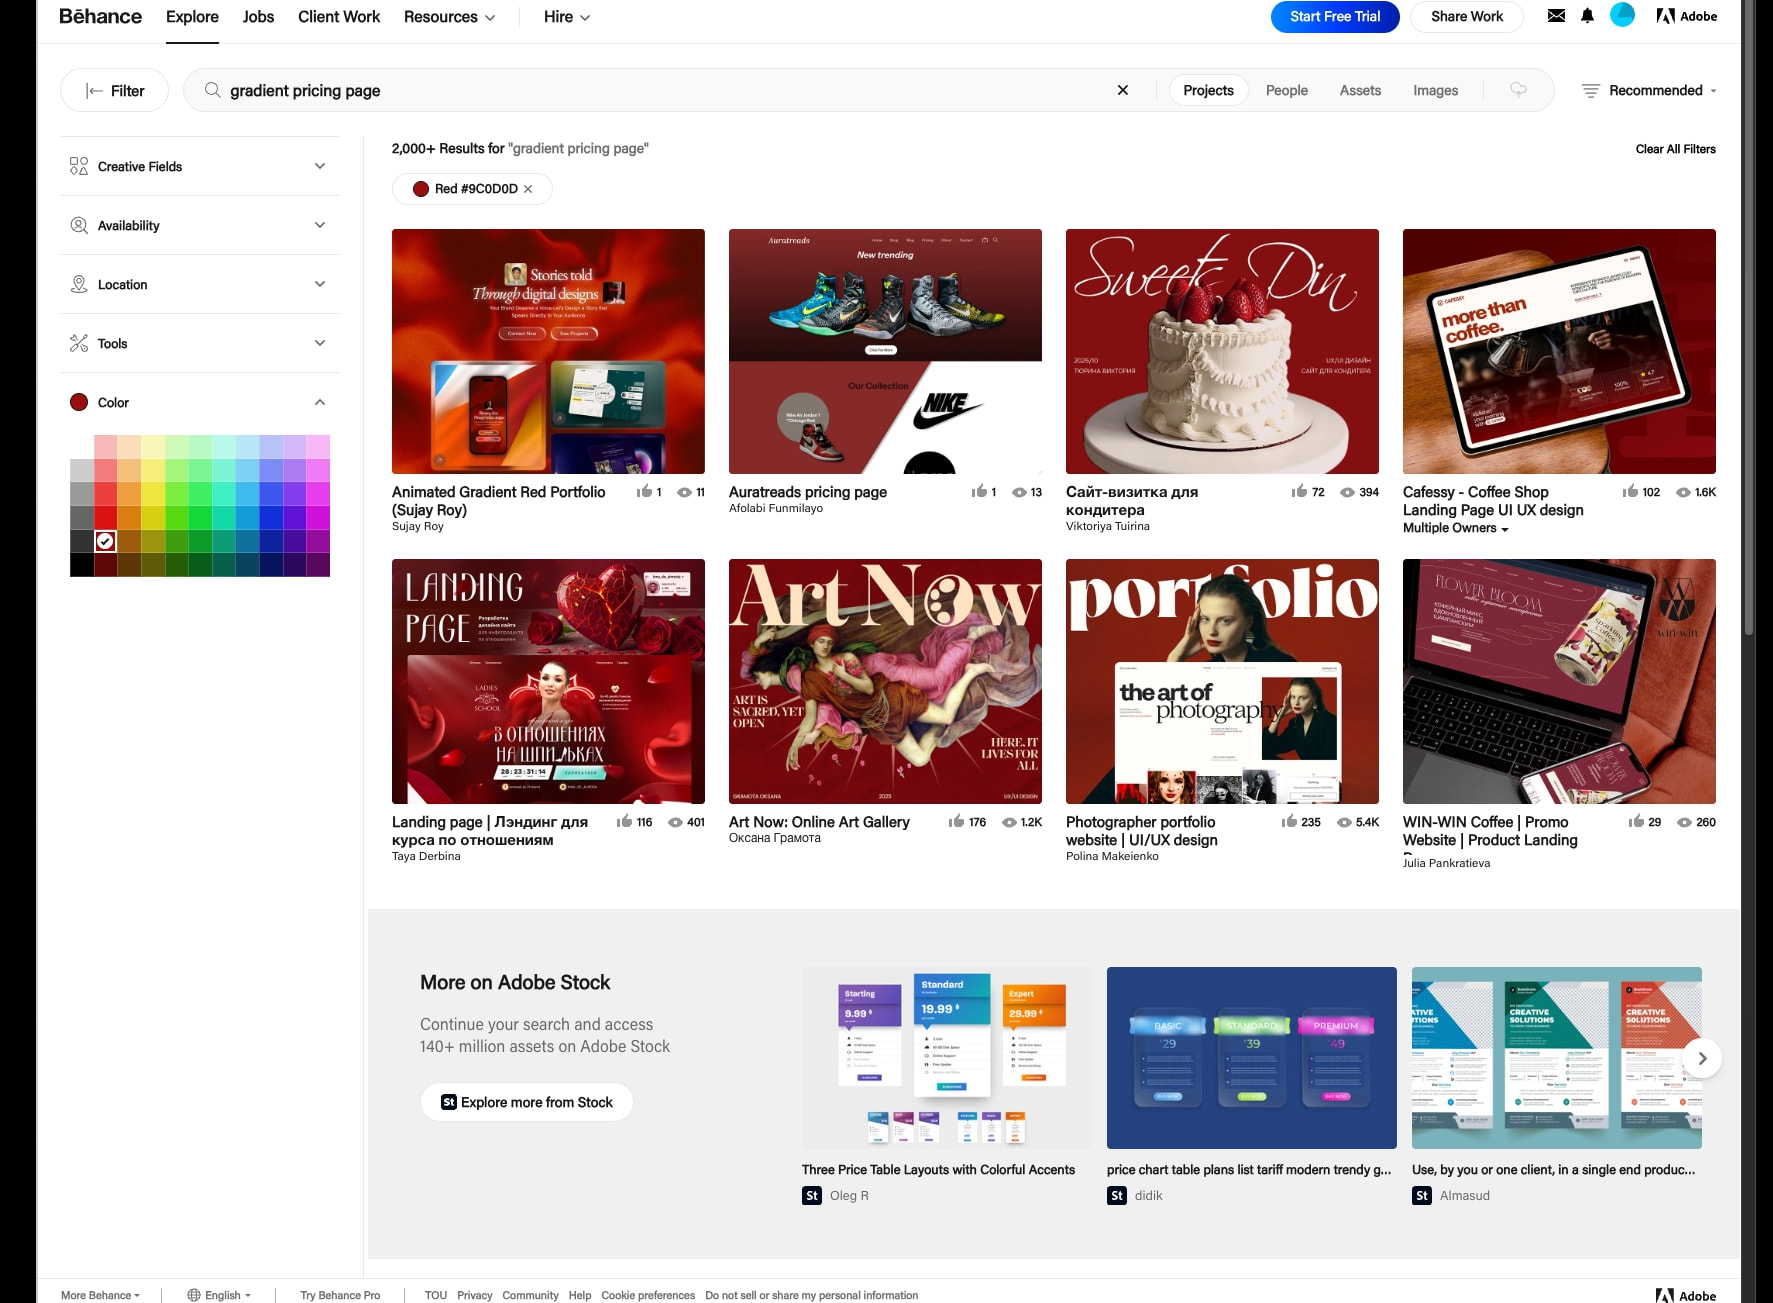The height and width of the screenshot is (1303, 1773).
Task: Collapse the Color filter section
Action: pyautogui.click(x=200, y=402)
